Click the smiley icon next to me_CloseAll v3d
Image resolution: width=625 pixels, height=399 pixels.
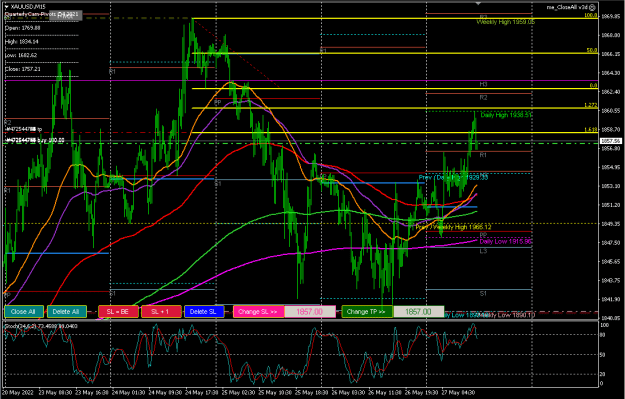pyautogui.click(x=592, y=7)
